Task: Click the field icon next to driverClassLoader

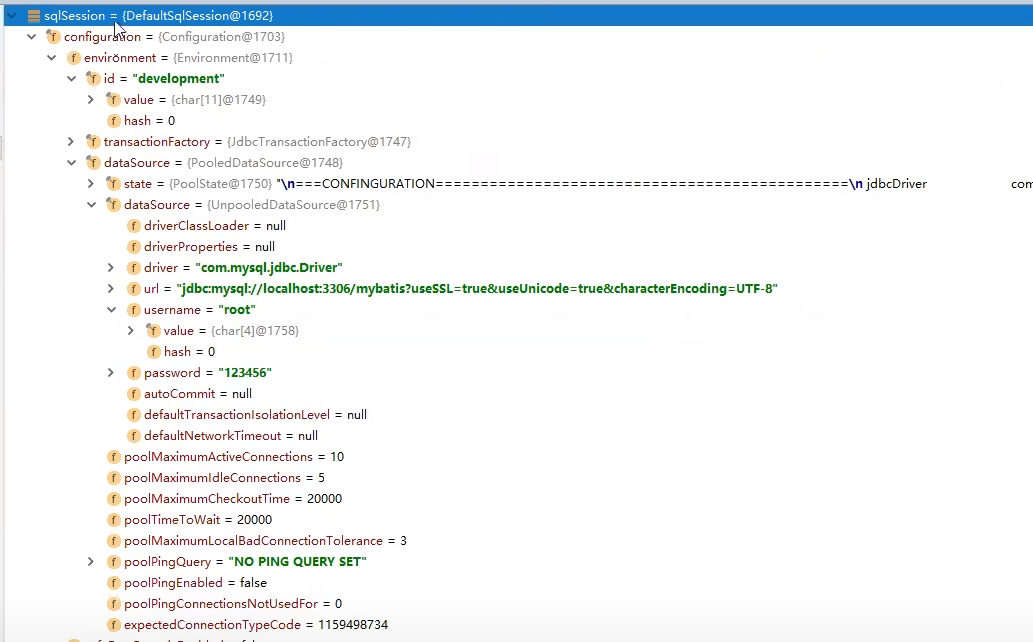Action: coord(133,226)
